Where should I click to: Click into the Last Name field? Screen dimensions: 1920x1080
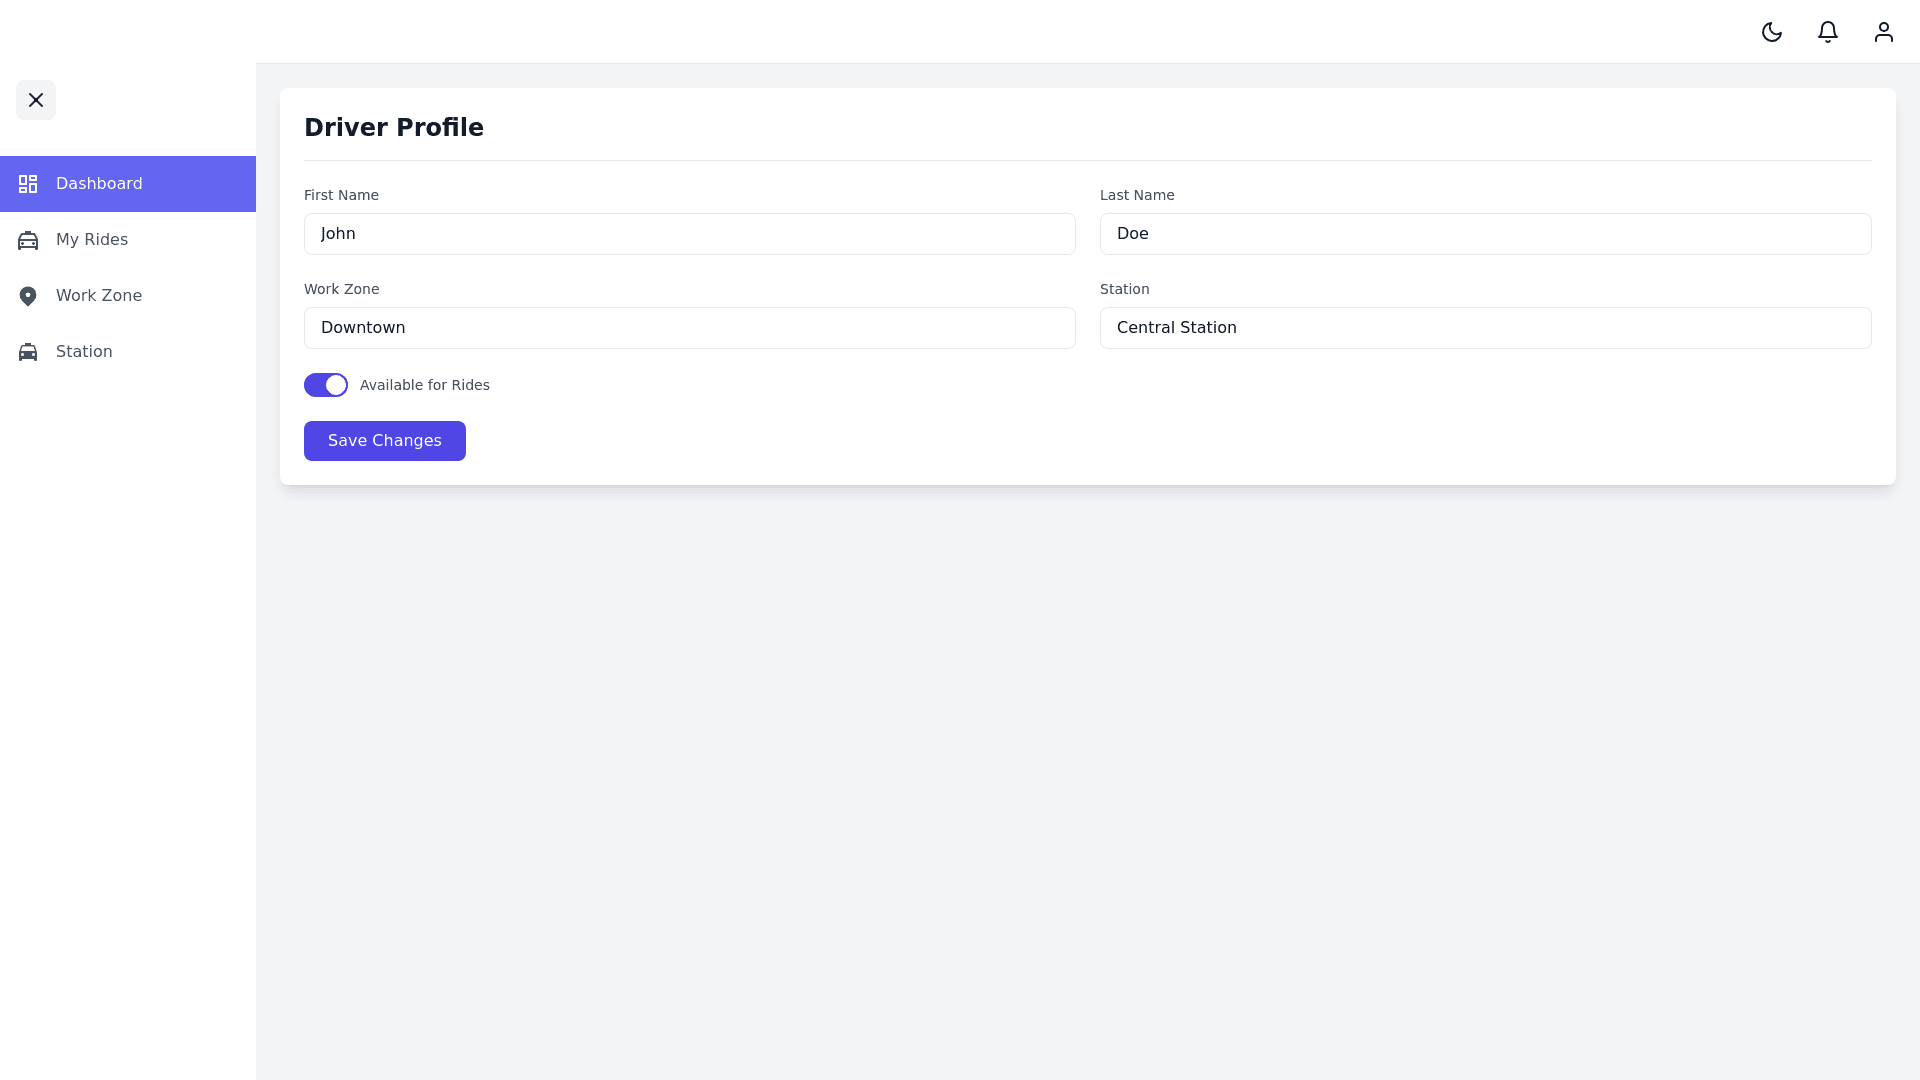point(1486,234)
